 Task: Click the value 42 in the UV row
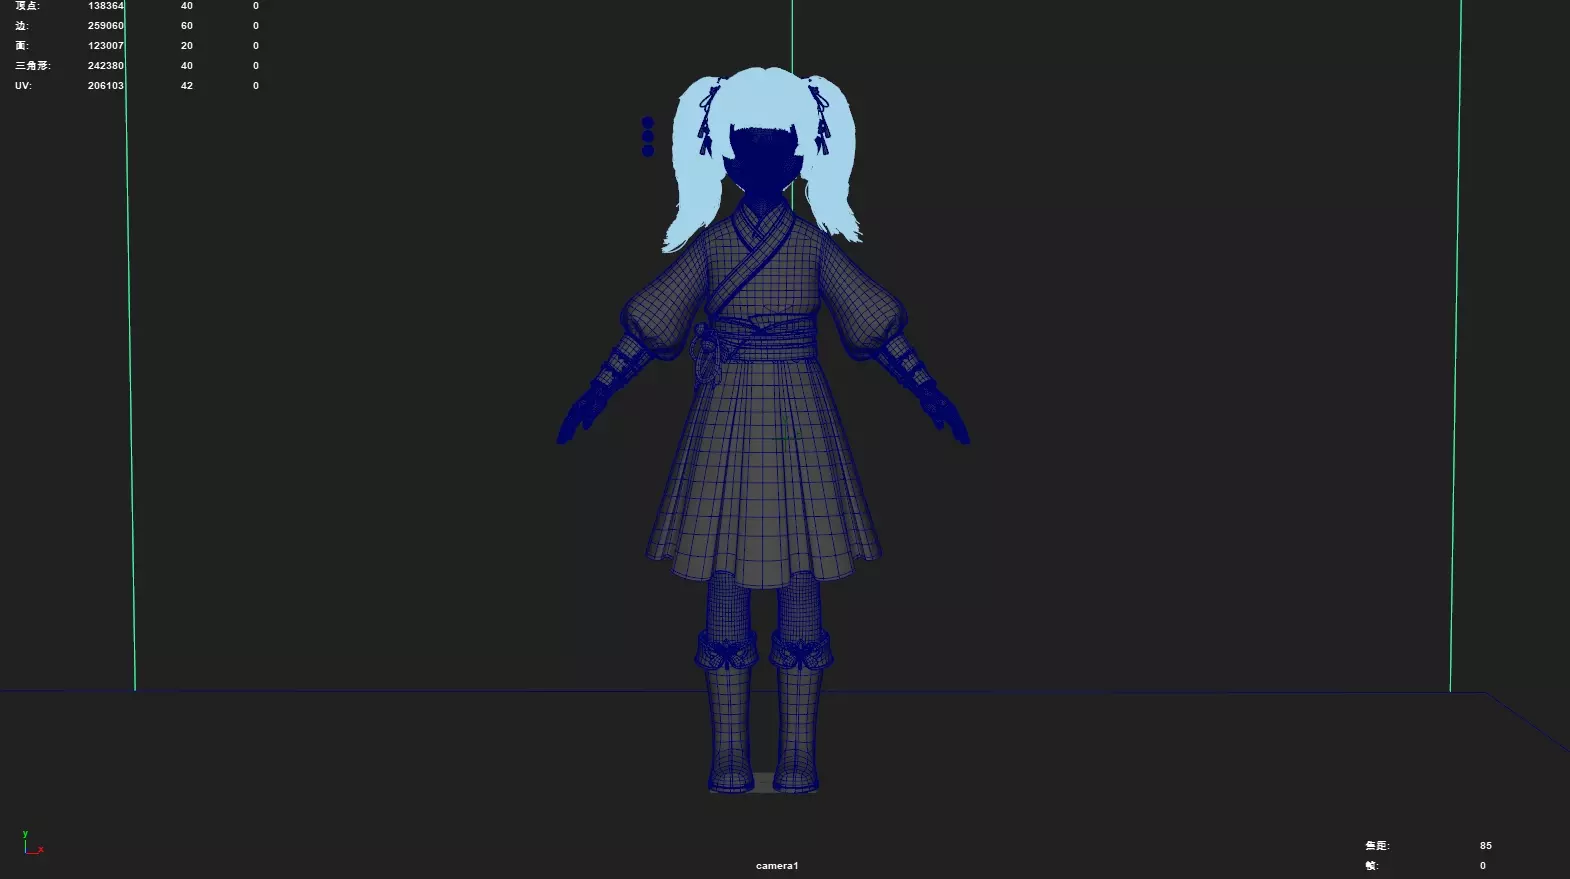[x=187, y=86]
